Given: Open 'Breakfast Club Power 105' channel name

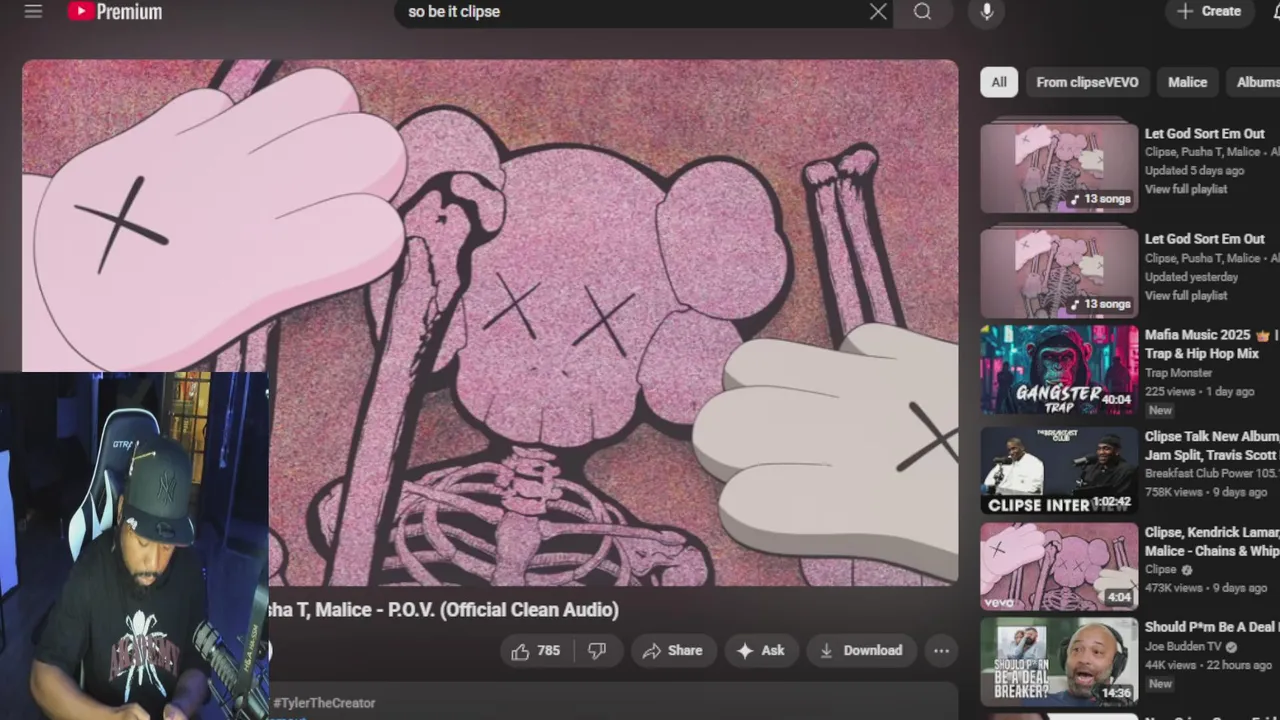Looking at the screenshot, I should tap(1212, 474).
